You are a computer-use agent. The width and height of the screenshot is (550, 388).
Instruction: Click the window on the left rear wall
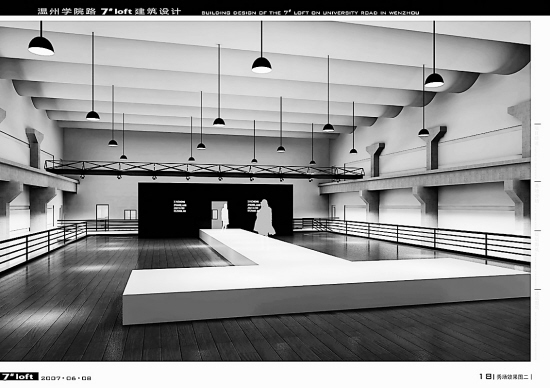(x=130, y=215)
